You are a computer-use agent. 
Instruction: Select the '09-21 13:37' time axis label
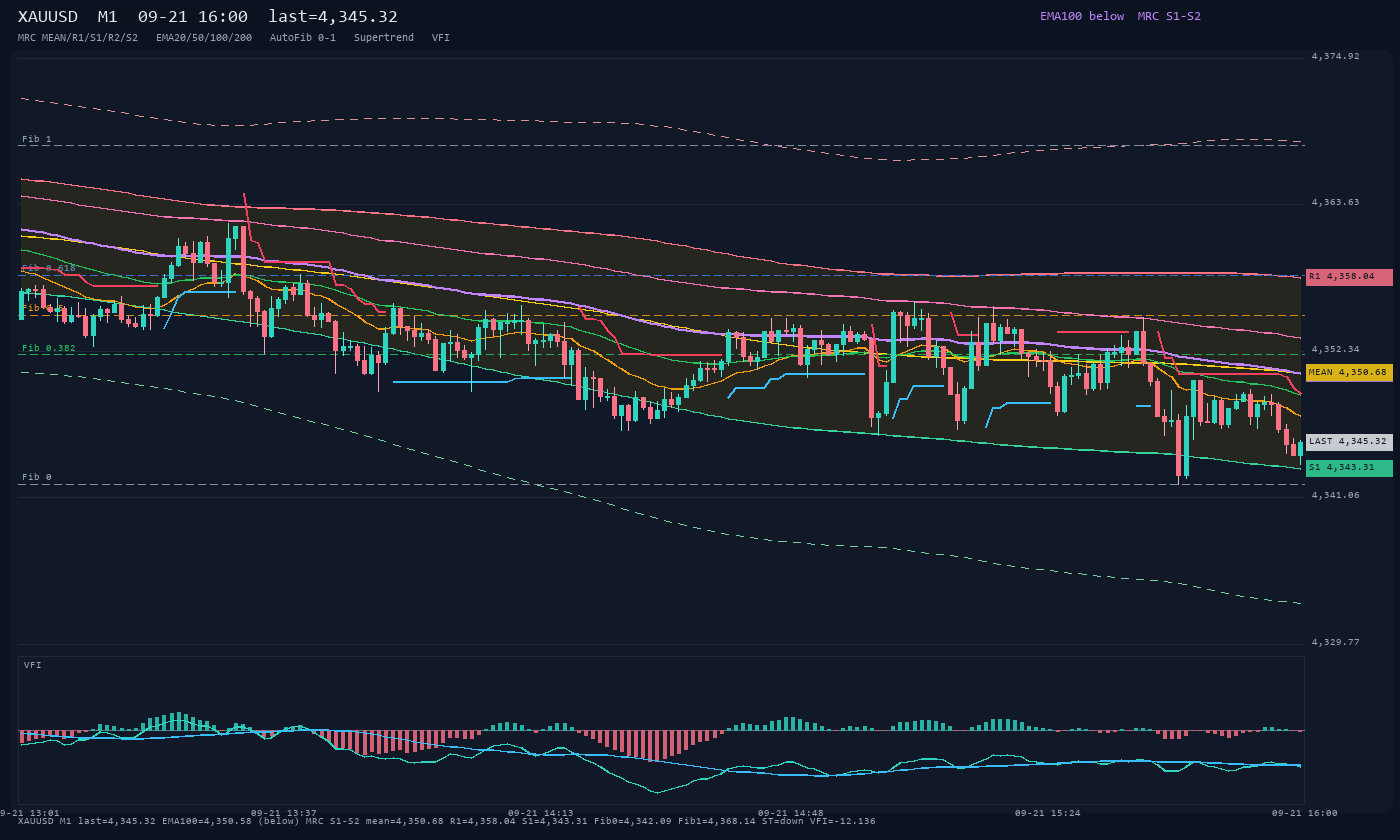pyautogui.click(x=284, y=813)
